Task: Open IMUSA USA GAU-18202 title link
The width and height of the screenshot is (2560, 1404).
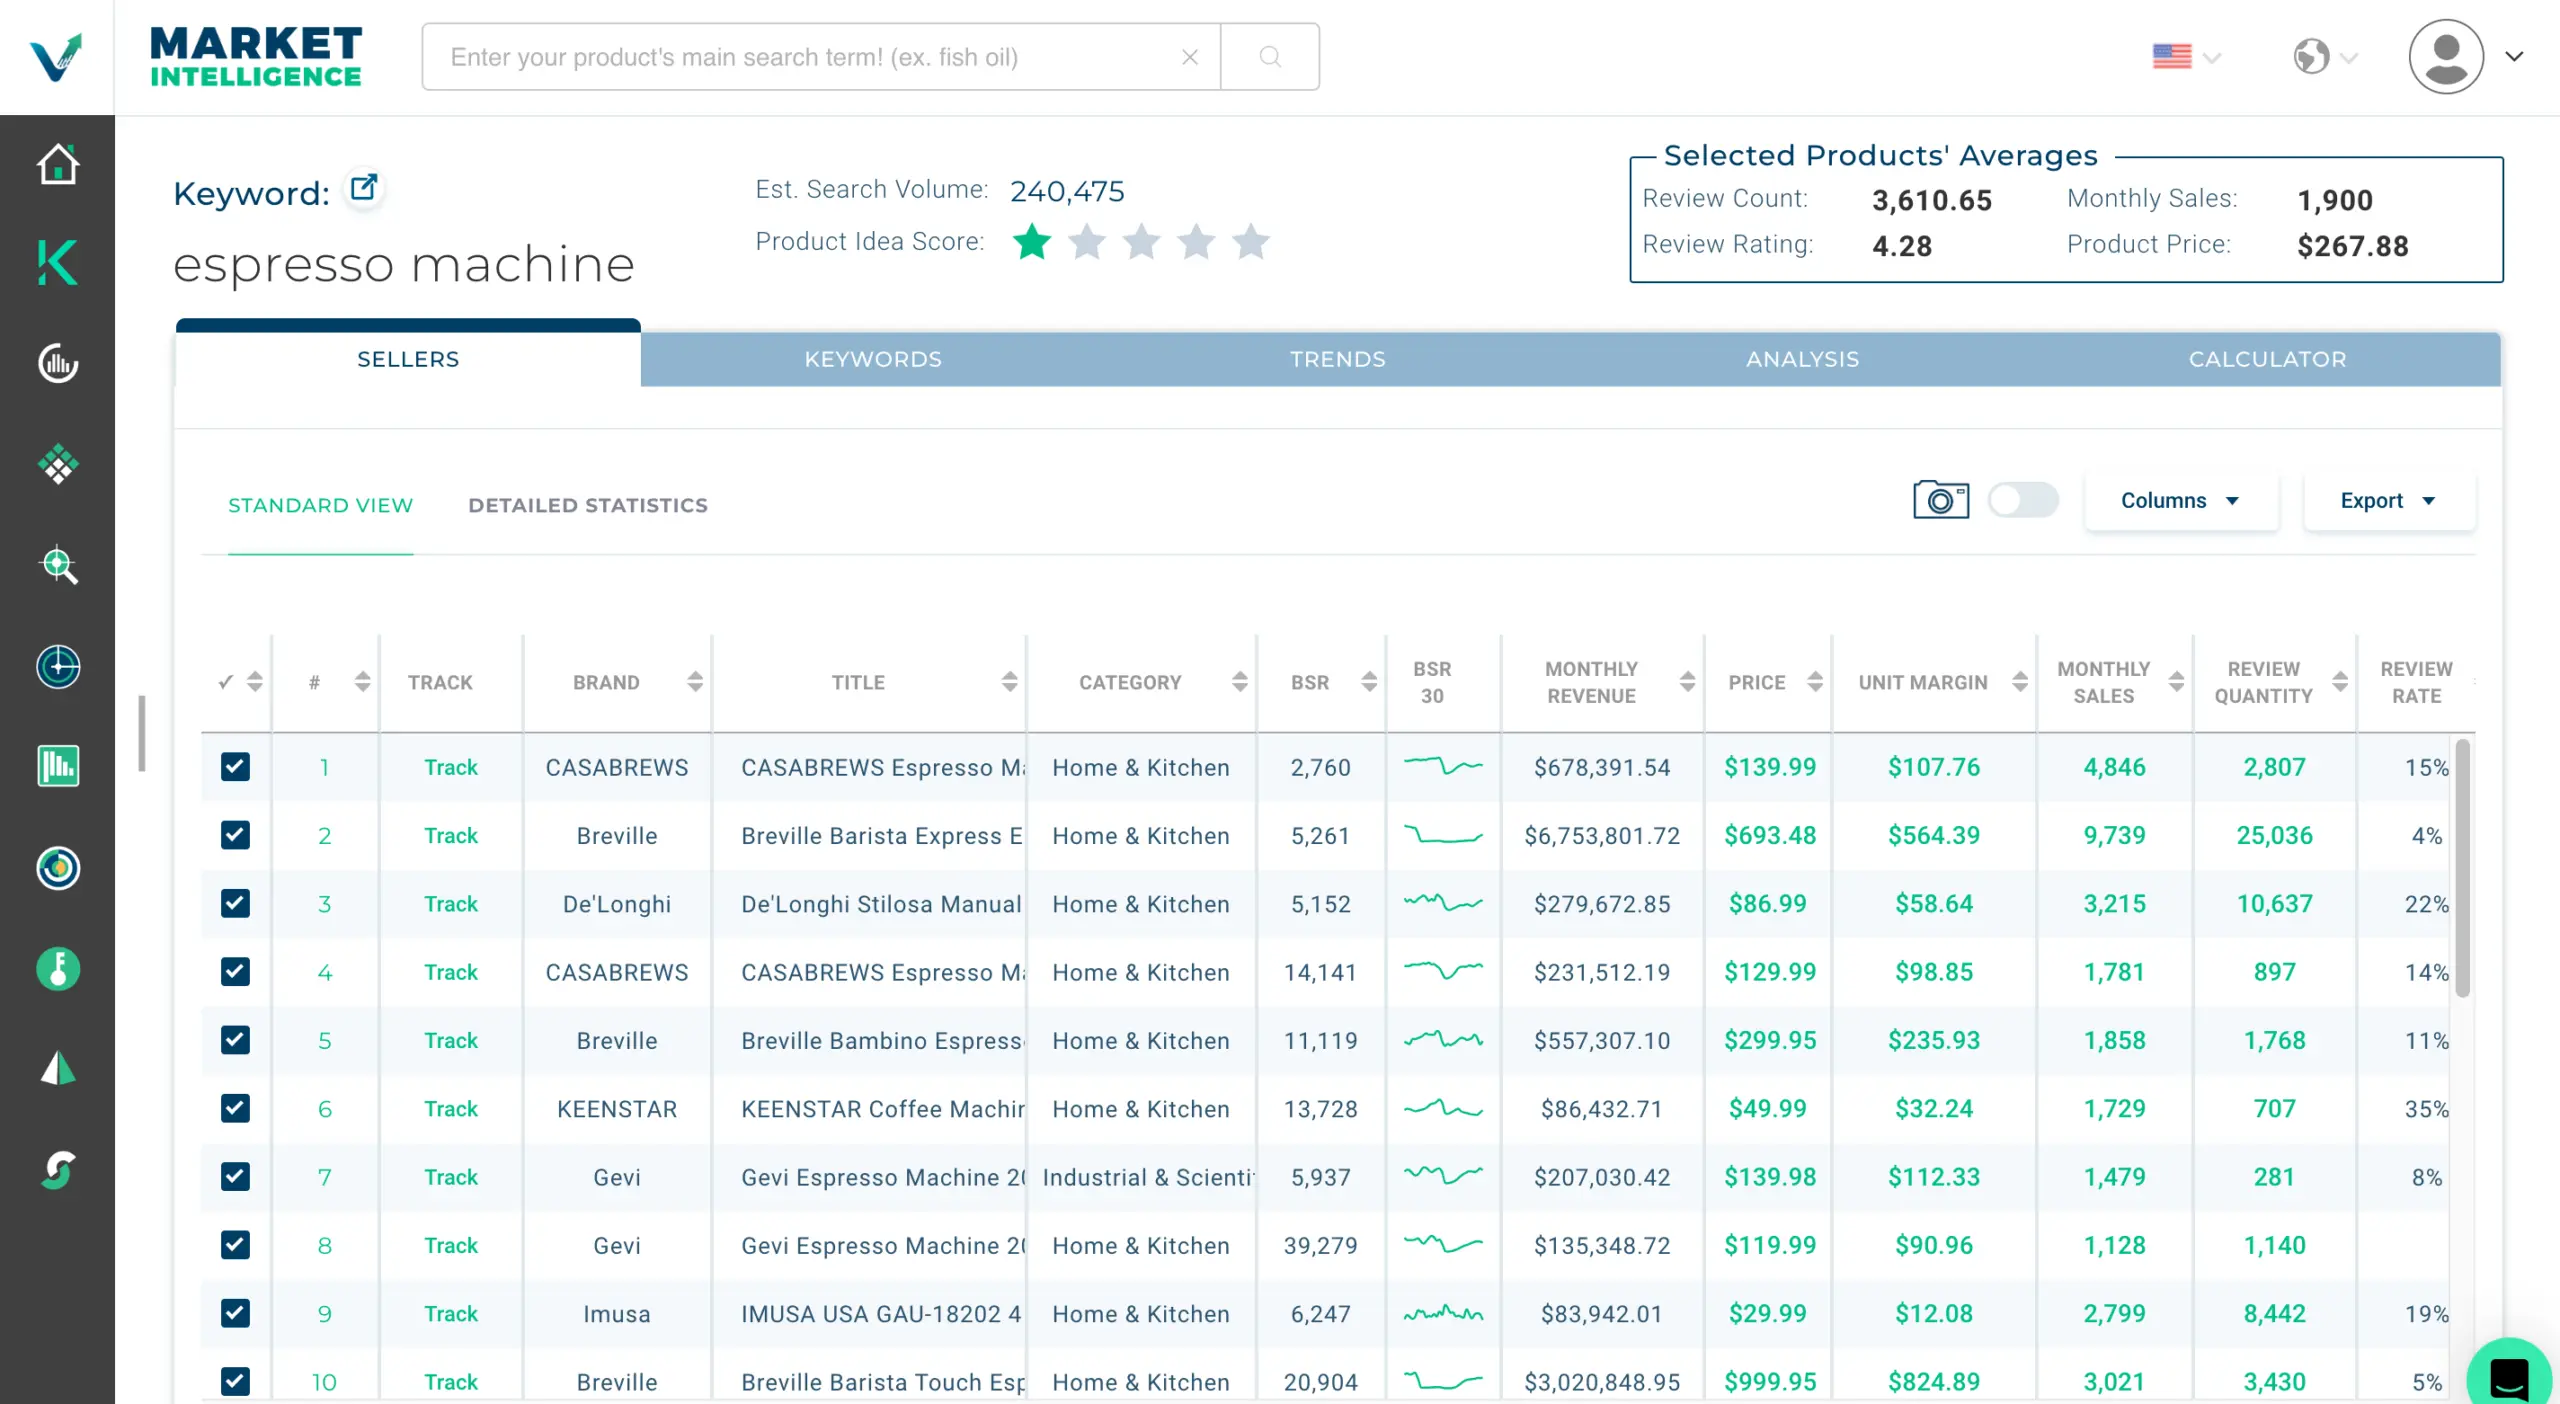Action: pos(882,1313)
